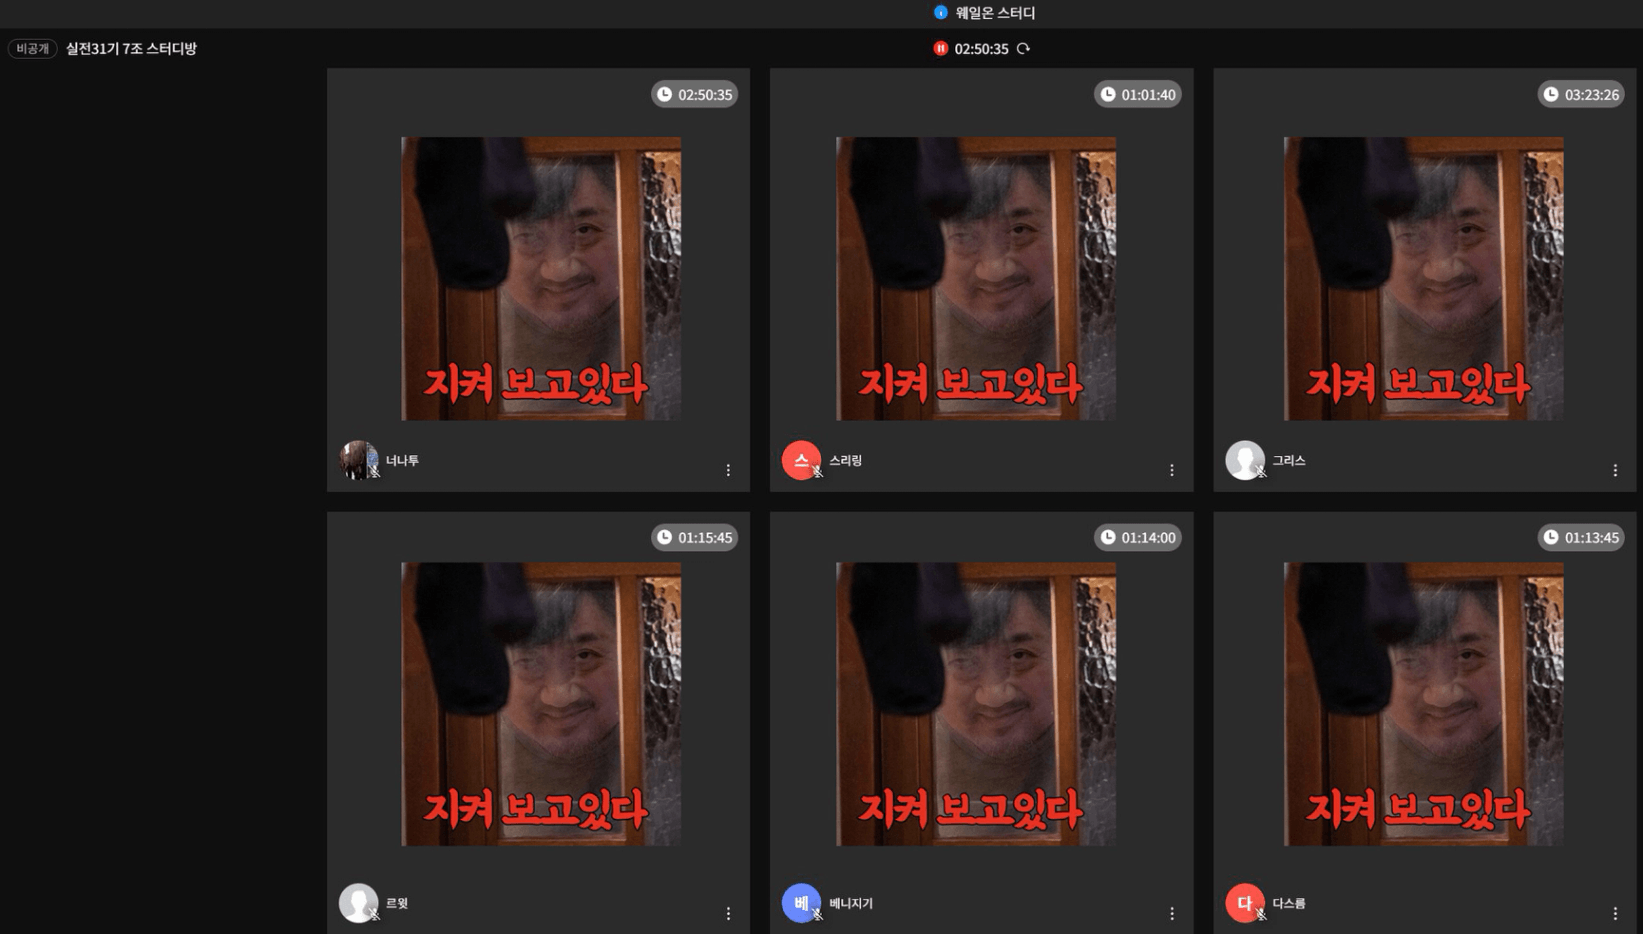
Task: Open more options menu for 르윗
Action: click(x=728, y=913)
